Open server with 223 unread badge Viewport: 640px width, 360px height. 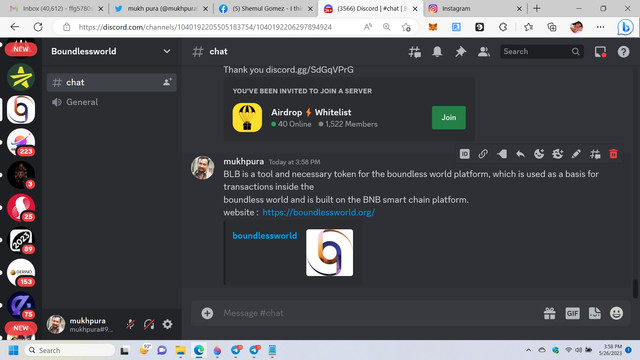pyautogui.click(x=21, y=142)
